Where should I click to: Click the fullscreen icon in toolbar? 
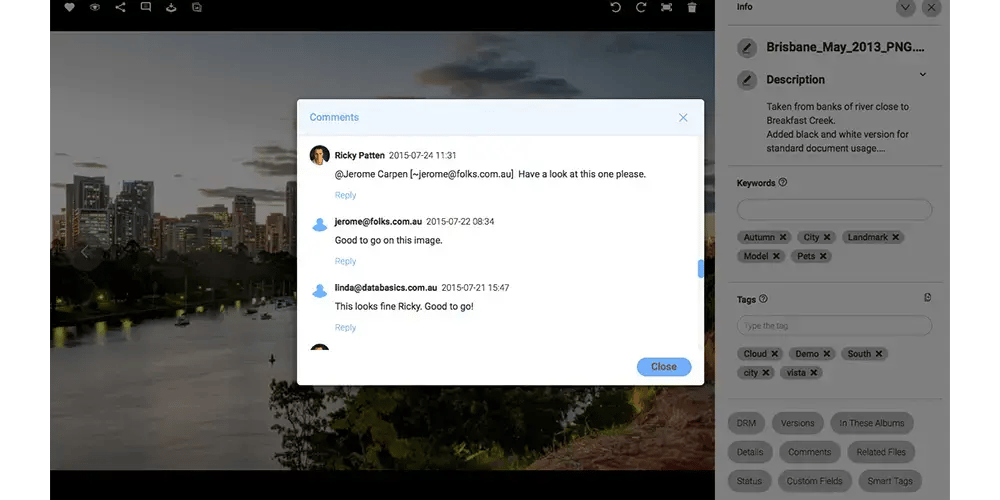pyautogui.click(x=666, y=8)
